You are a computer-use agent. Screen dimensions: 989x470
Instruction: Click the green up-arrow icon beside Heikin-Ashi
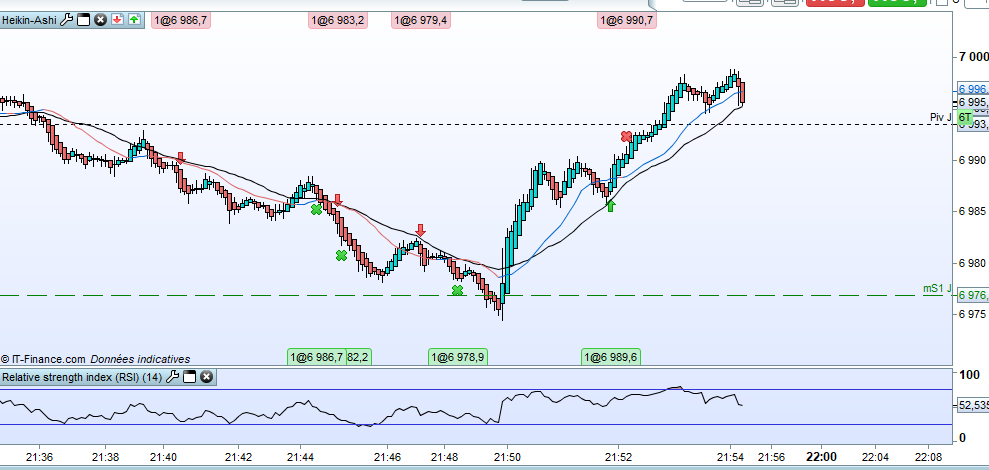point(134,20)
